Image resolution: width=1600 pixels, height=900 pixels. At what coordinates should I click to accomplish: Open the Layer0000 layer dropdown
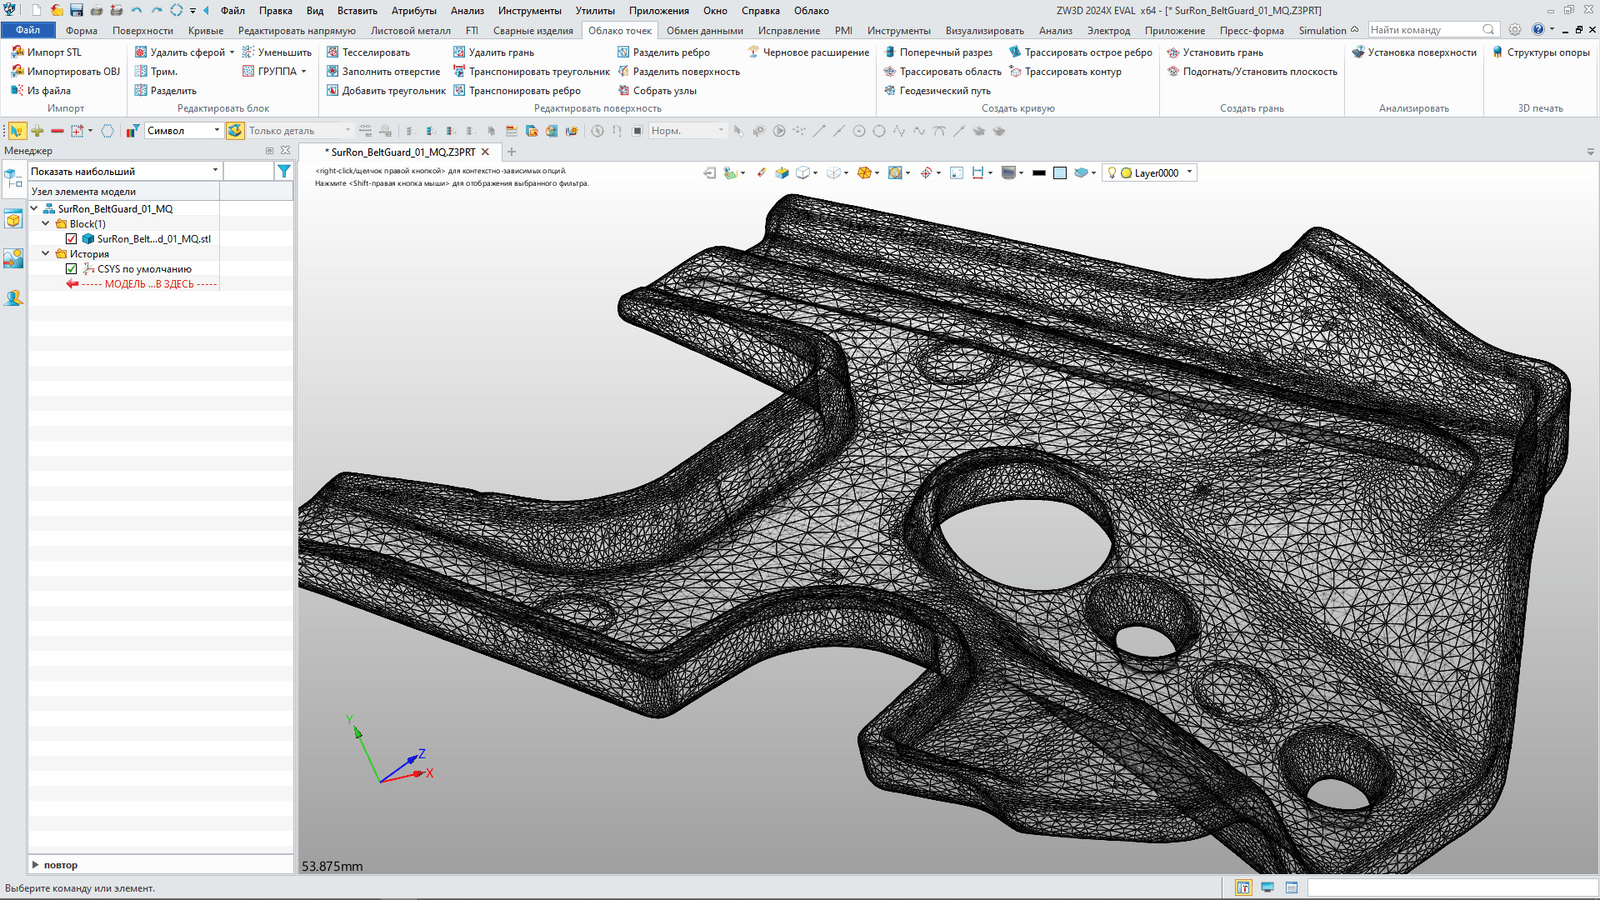[1189, 173]
